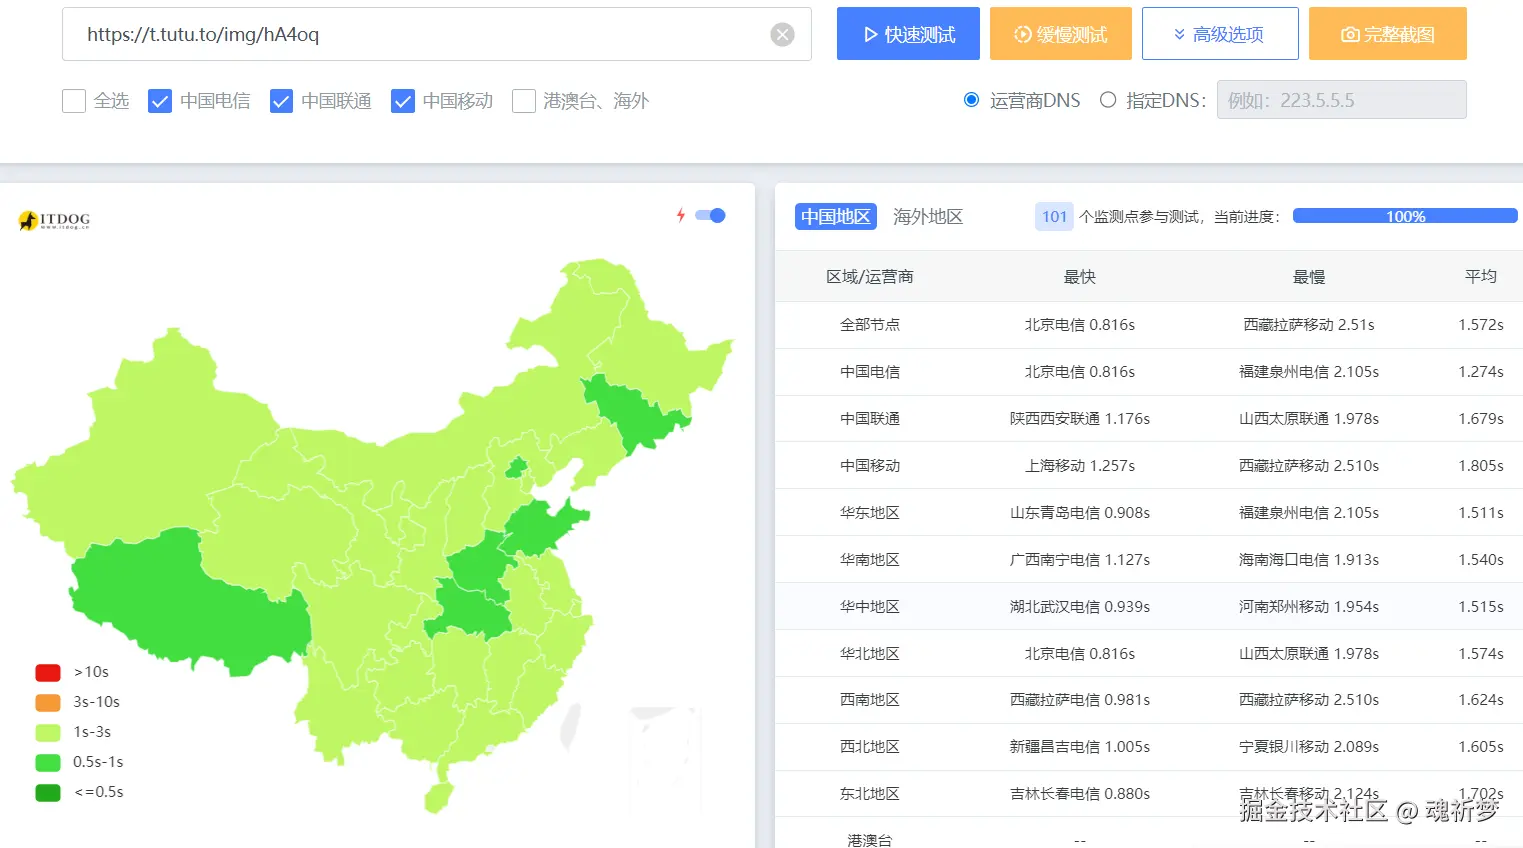Click the 100% progress bar

pos(1405,216)
